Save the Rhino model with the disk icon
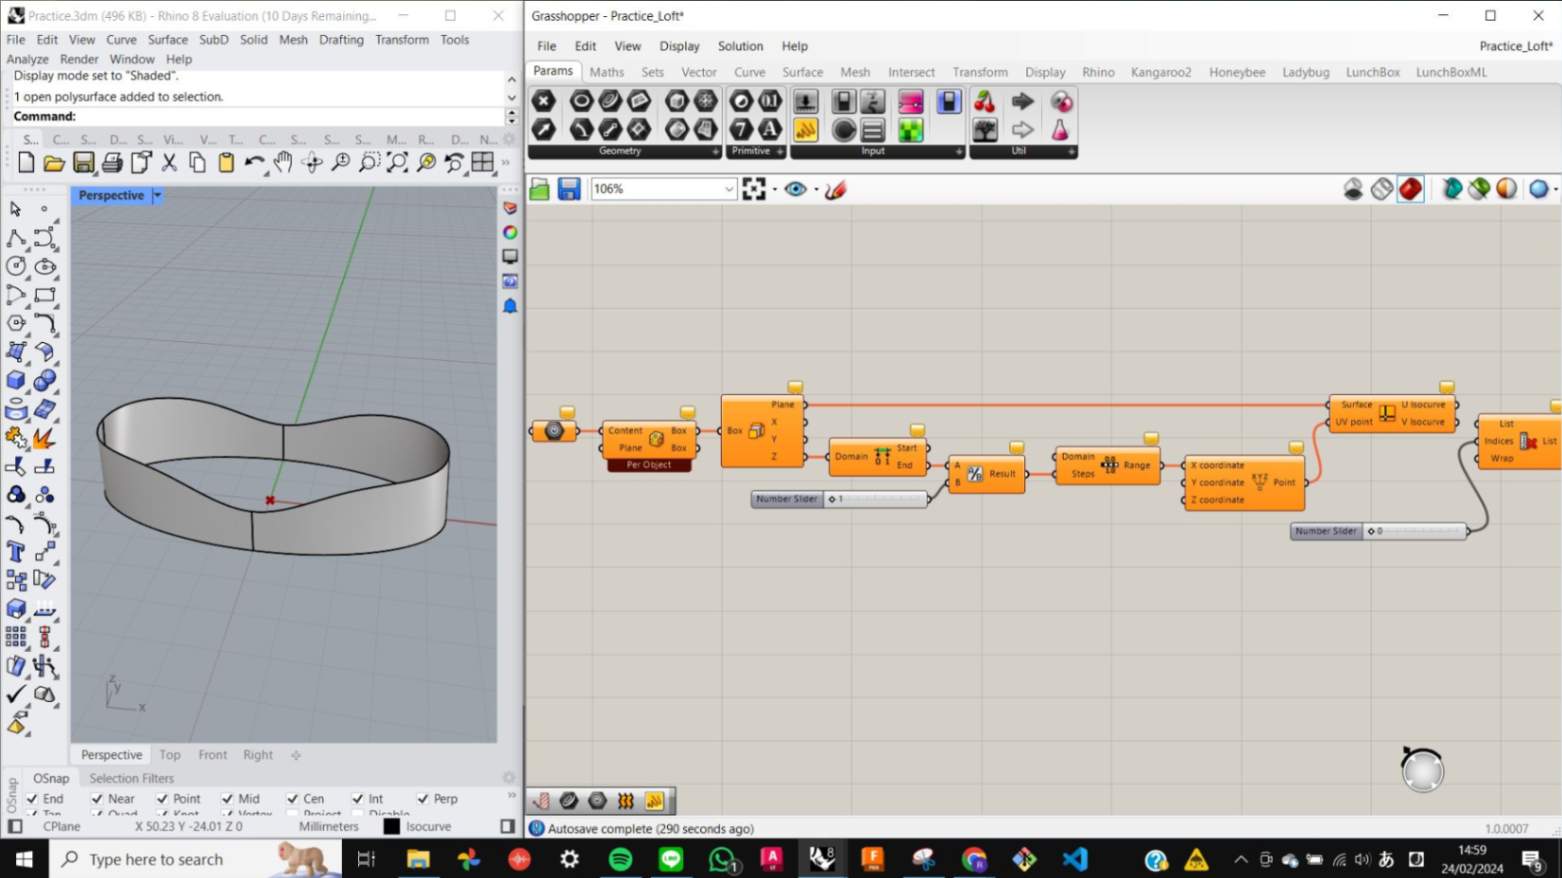Viewport: 1562px width, 878px height. (x=84, y=162)
